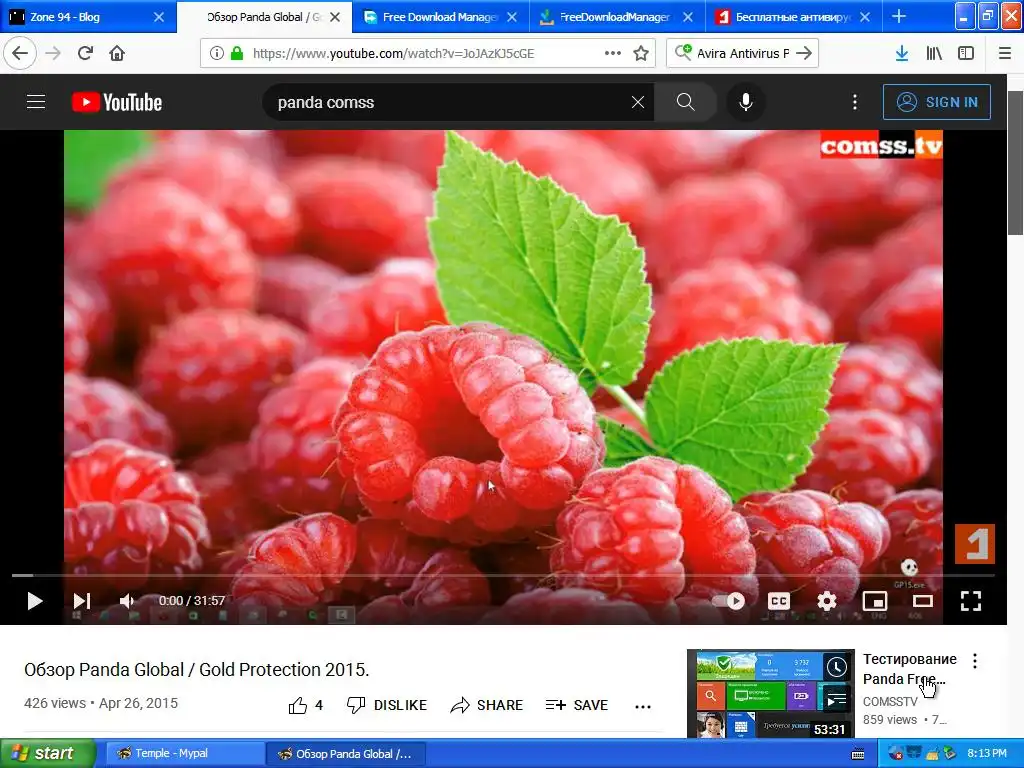Click the DISLIKE button
The height and width of the screenshot is (768, 1024).
(387, 705)
